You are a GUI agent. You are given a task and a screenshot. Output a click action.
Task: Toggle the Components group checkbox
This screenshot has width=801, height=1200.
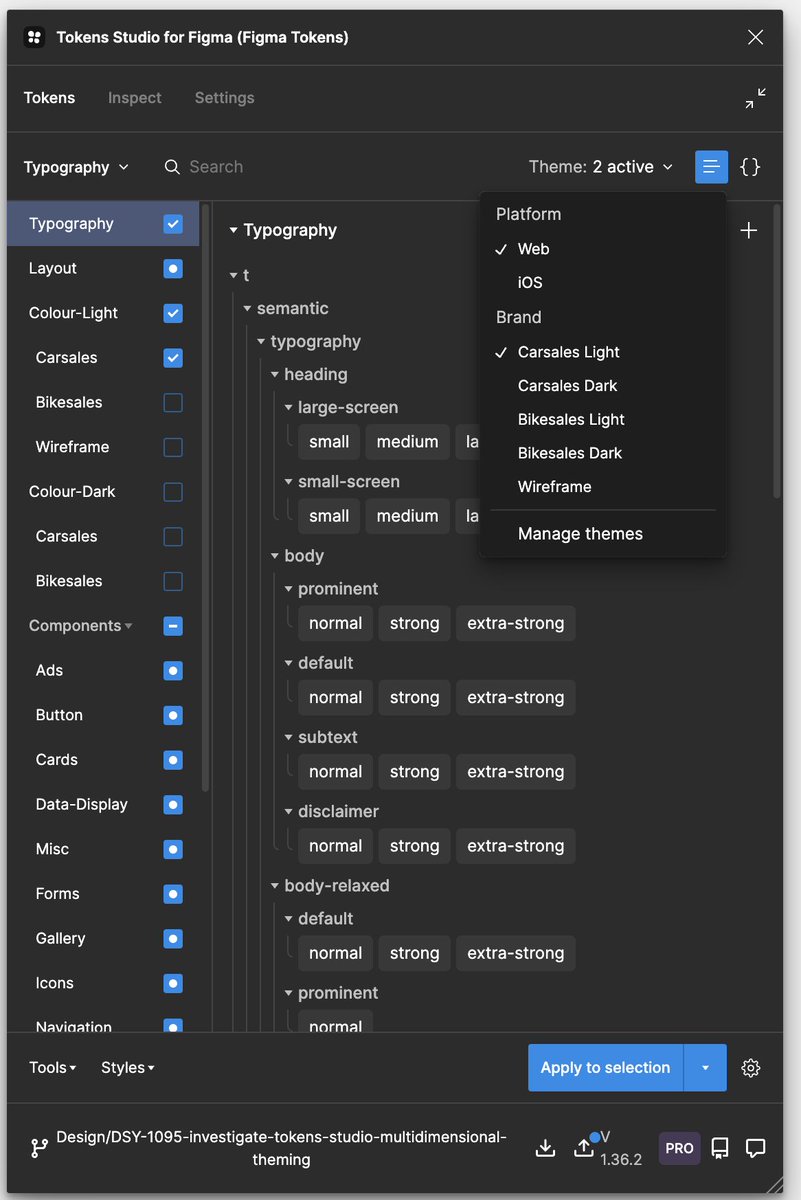[x=173, y=626]
